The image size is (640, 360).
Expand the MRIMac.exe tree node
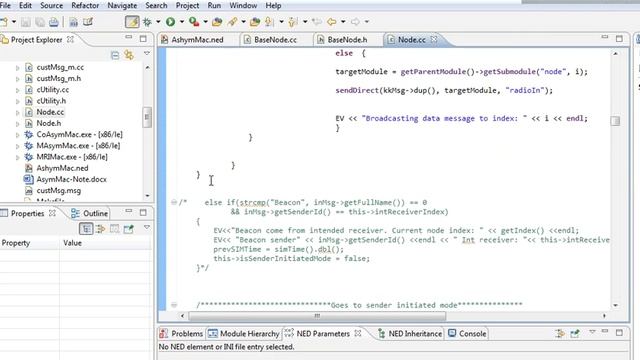tap(18, 157)
